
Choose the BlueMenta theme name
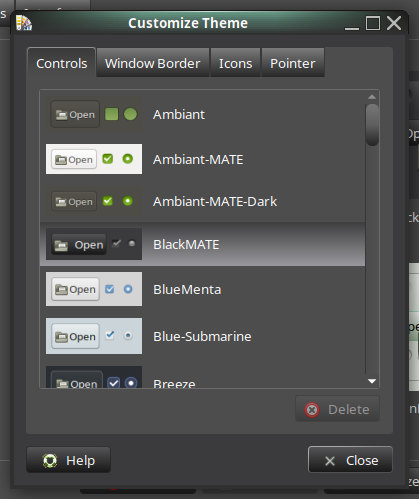point(187,289)
